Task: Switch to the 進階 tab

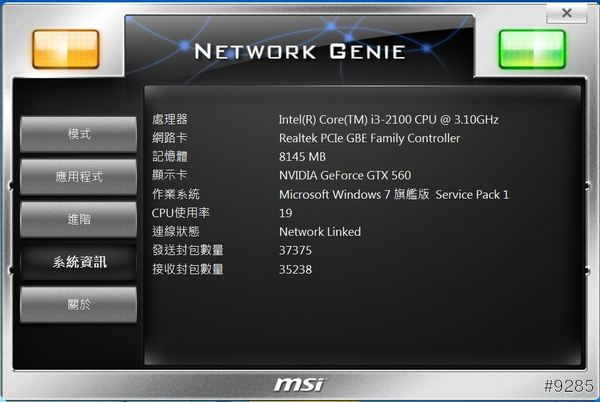Action: coord(78,220)
